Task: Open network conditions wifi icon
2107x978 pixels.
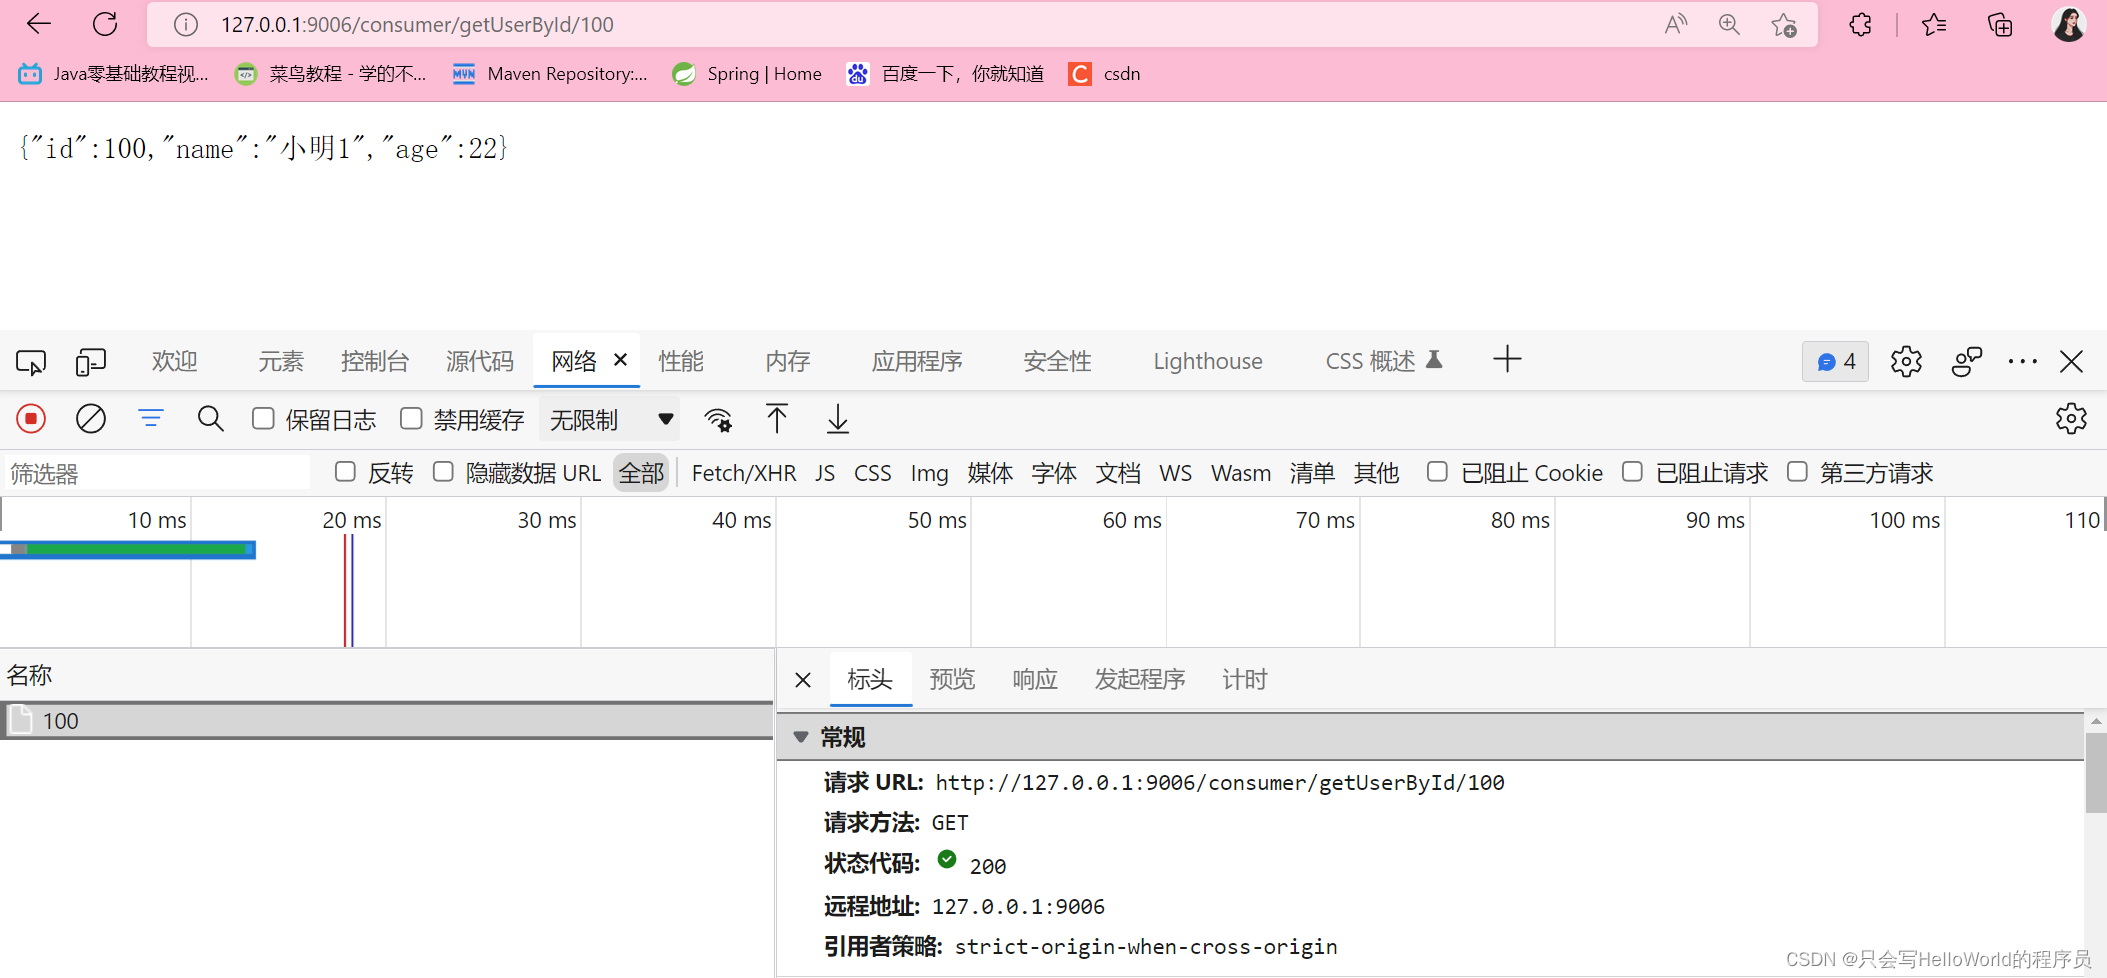Action: tap(718, 420)
